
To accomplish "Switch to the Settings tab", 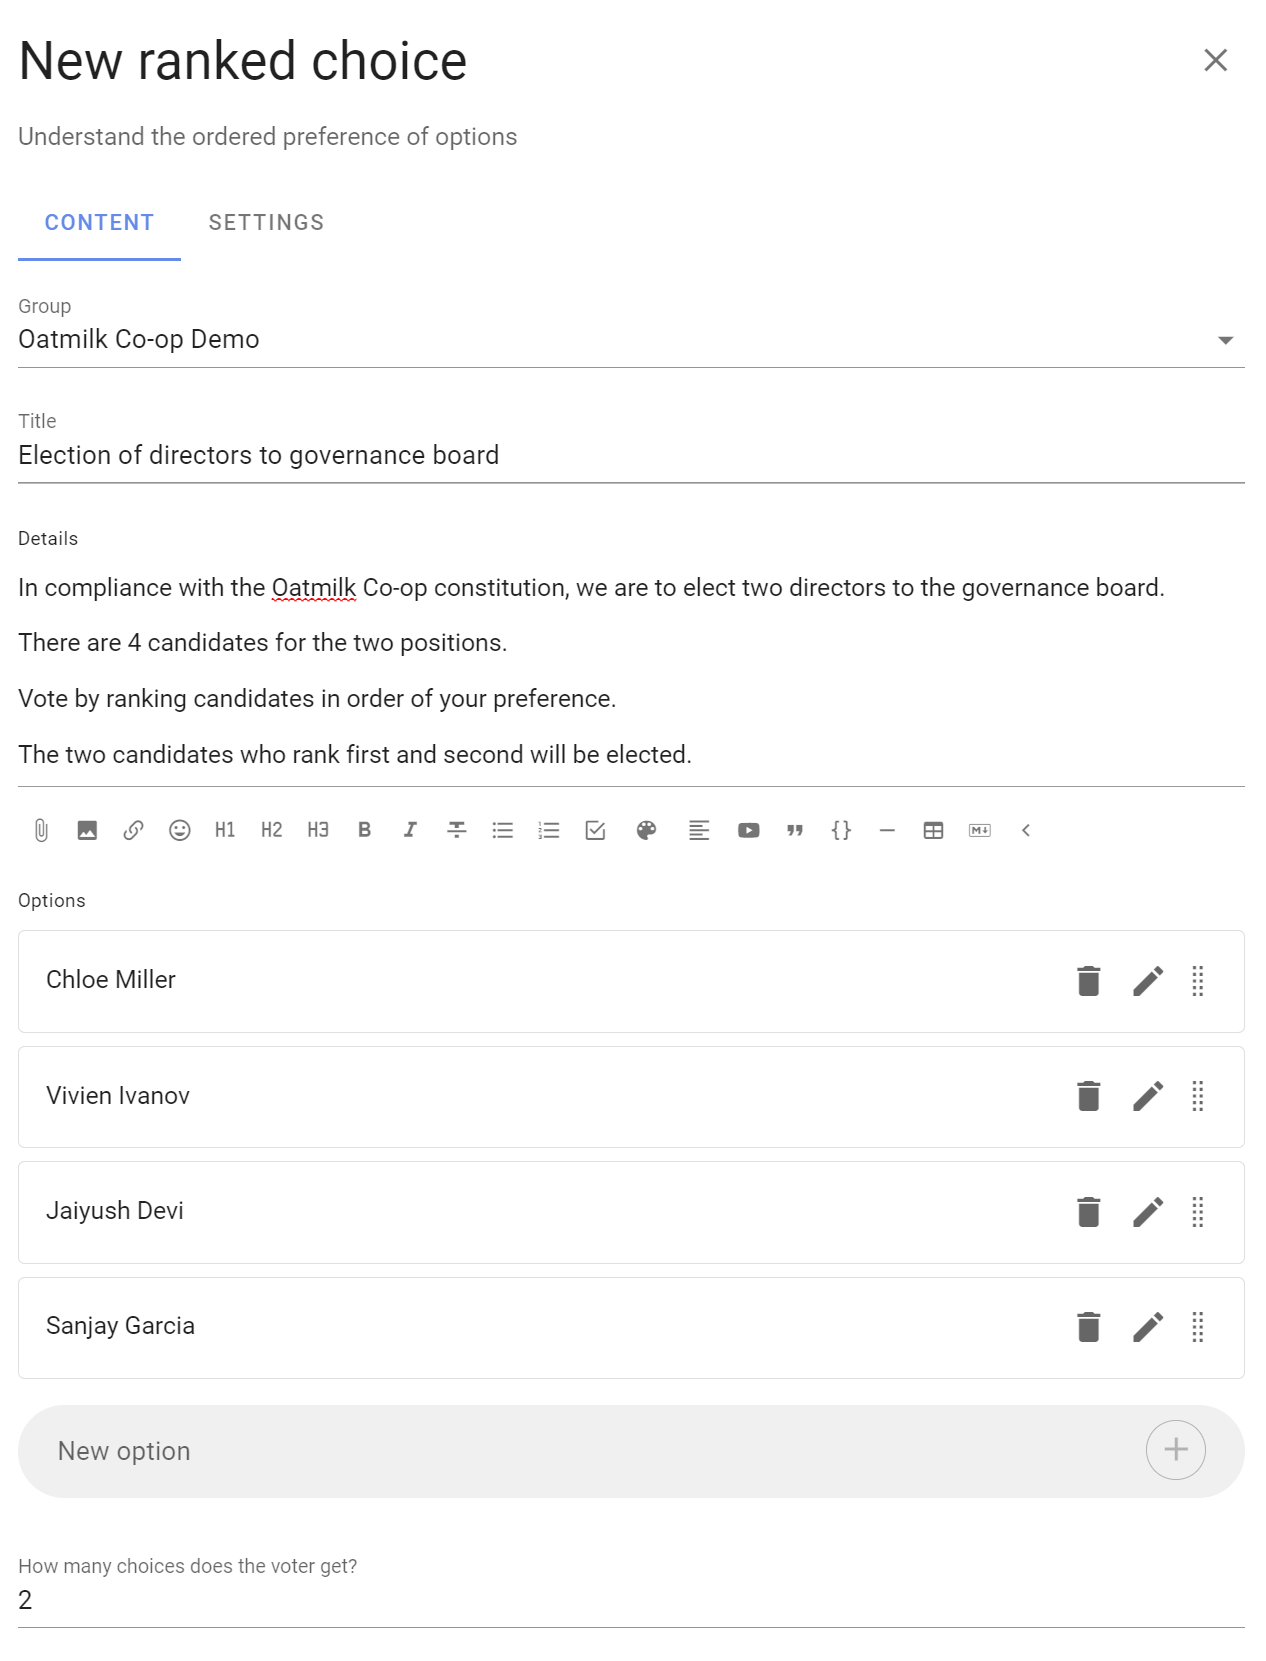I will [x=266, y=222].
